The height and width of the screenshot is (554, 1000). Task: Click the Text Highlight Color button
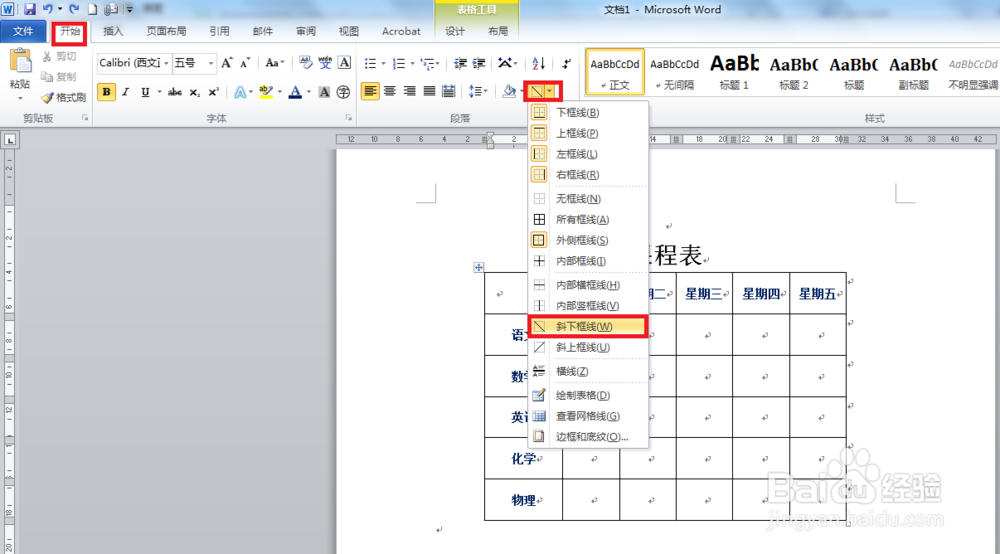click(x=266, y=92)
